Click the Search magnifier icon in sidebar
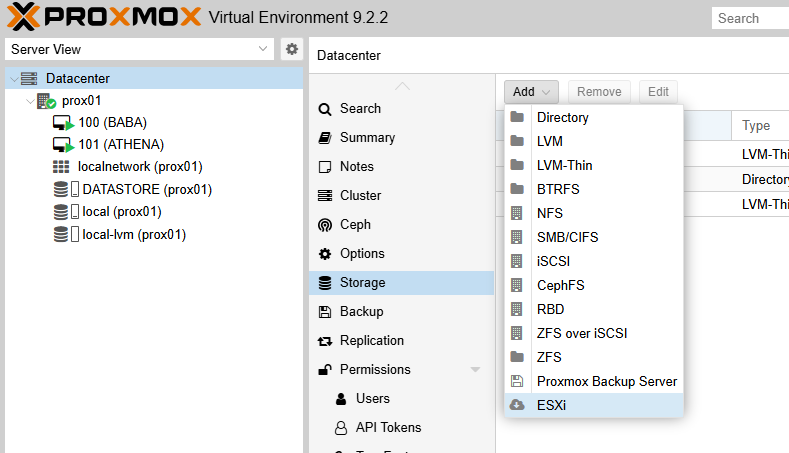Screen dimensions: 789x453 (x=325, y=109)
